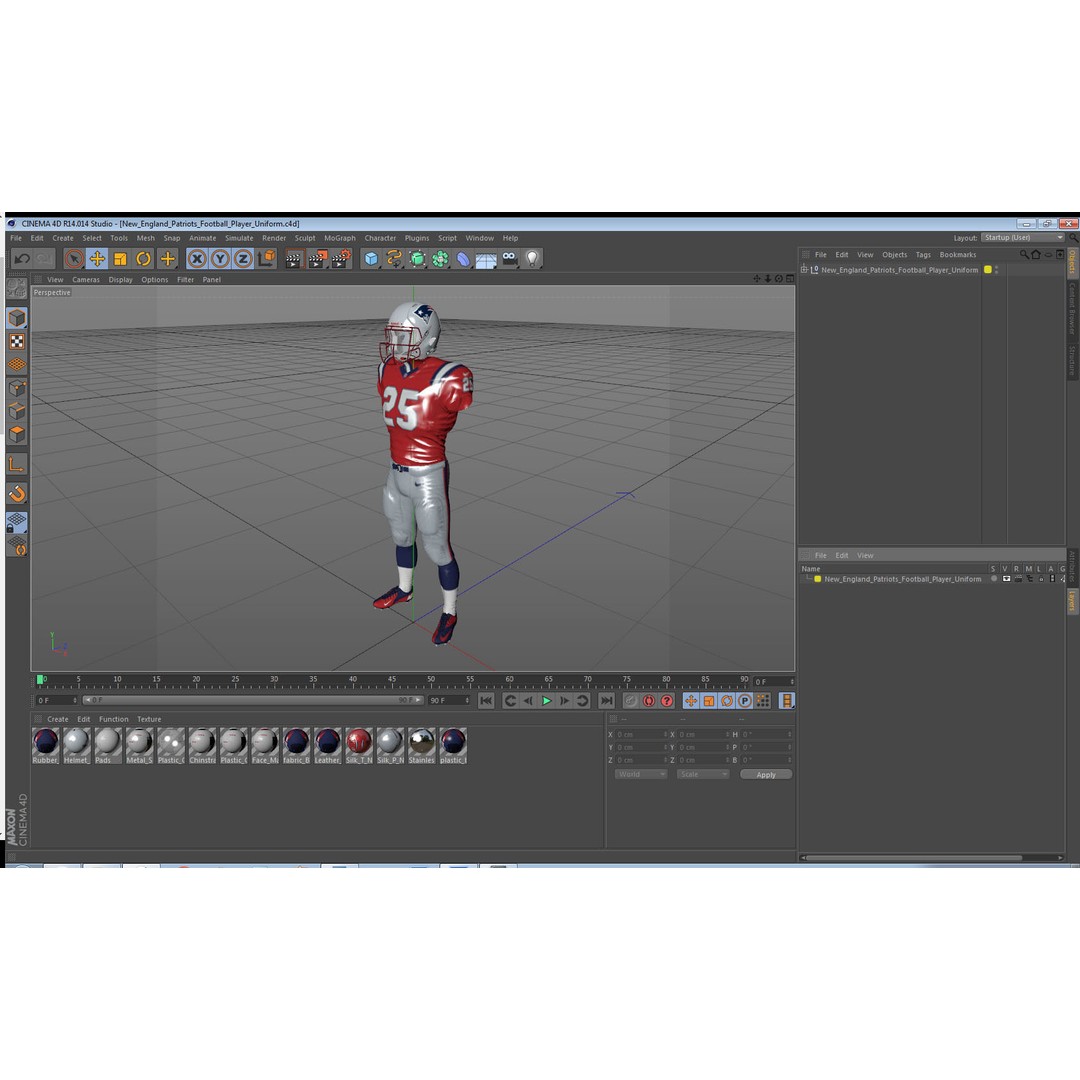Enable Points mode in left sidebar
The image size is (1080, 1080).
pos(17,388)
